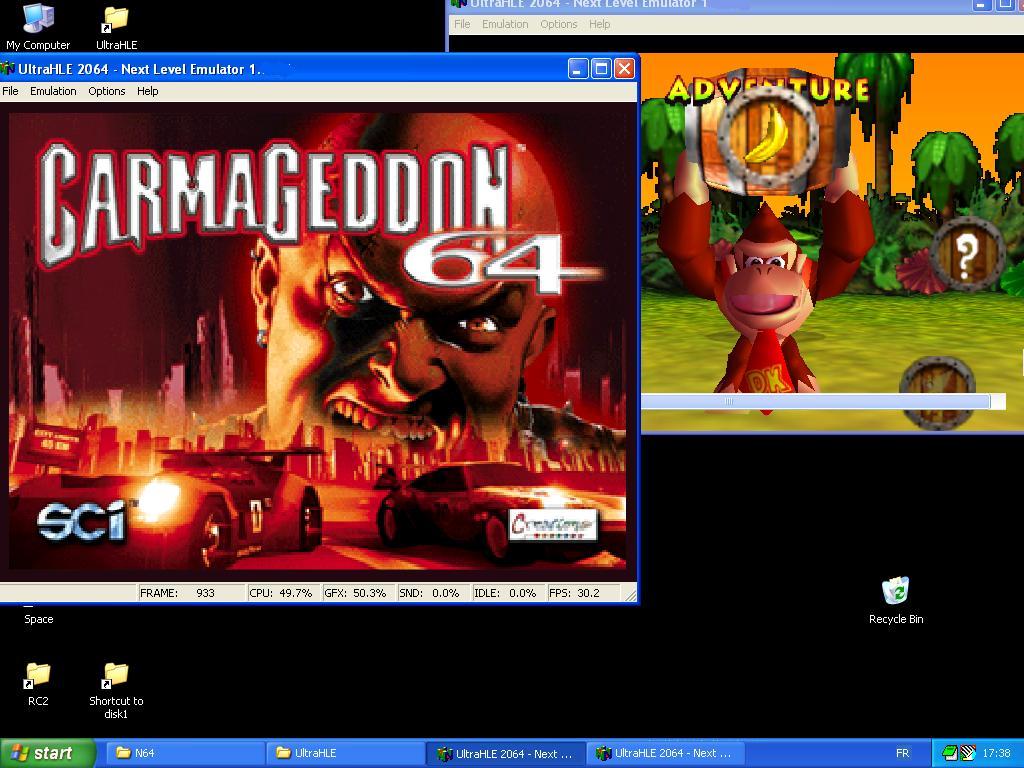Open File menu in front Carmageddon window
Image resolution: width=1024 pixels, height=768 pixels.
[x=10, y=91]
